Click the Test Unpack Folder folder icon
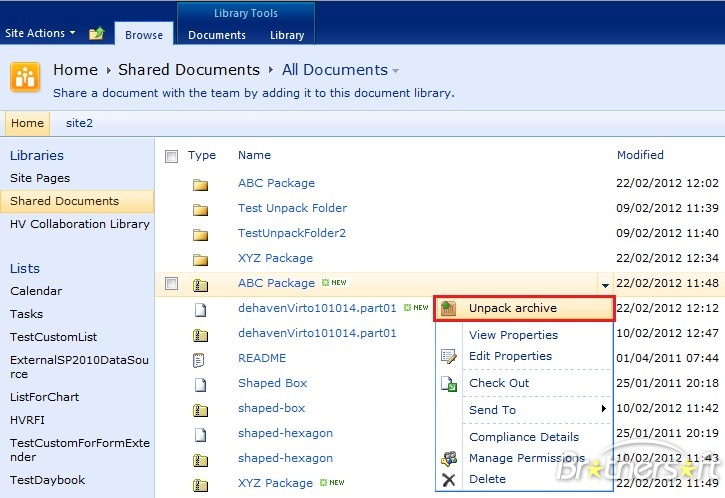The height and width of the screenshot is (498, 725). tap(200, 209)
